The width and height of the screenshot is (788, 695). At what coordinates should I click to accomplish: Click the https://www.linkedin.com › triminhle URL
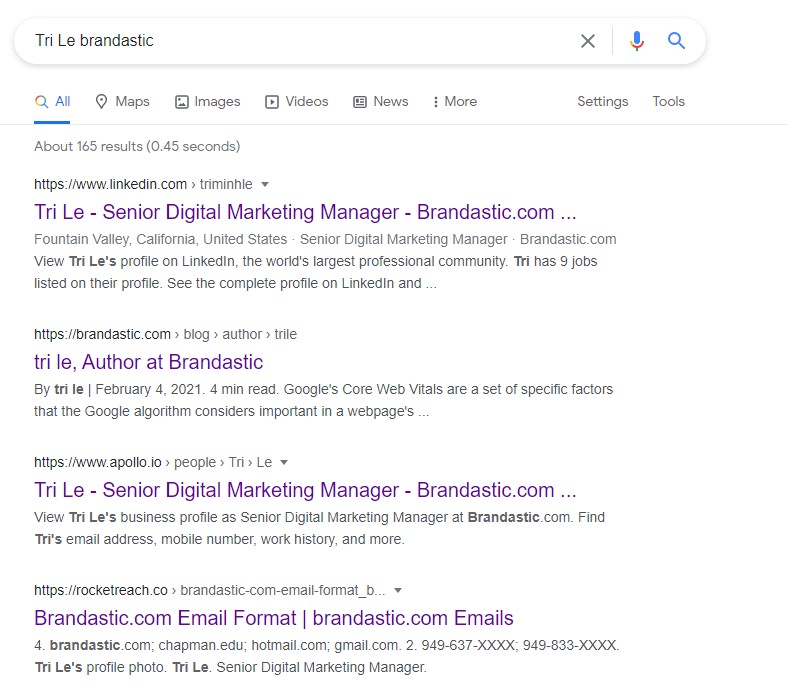pyautogui.click(x=143, y=184)
